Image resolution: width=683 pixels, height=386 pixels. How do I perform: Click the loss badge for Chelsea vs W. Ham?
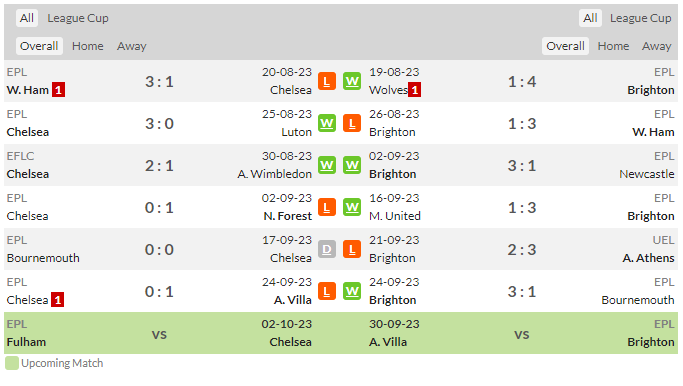click(327, 81)
